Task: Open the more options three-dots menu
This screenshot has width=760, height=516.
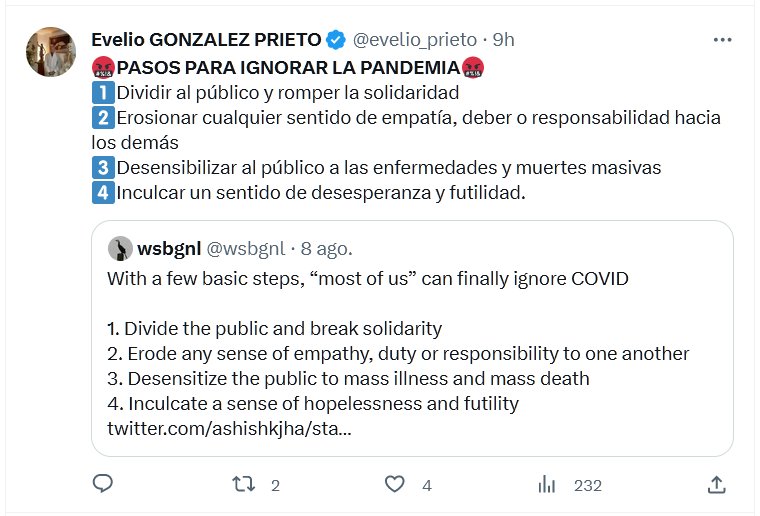Action: tap(722, 40)
